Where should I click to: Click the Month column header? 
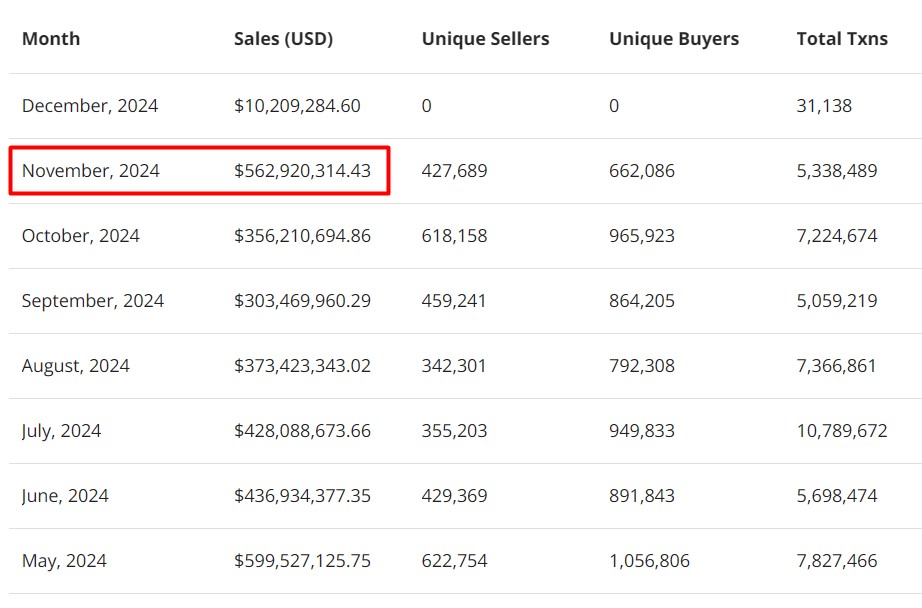tap(51, 39)
